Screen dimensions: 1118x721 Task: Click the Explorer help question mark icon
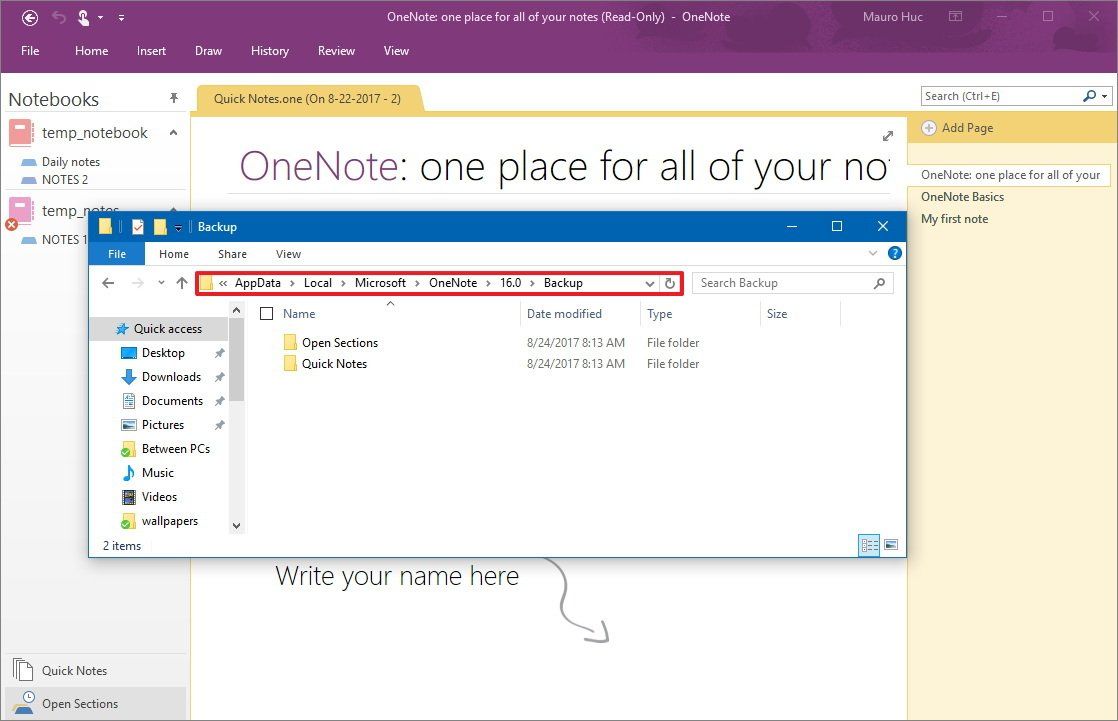pyautogui.click(x=895, y=253)
